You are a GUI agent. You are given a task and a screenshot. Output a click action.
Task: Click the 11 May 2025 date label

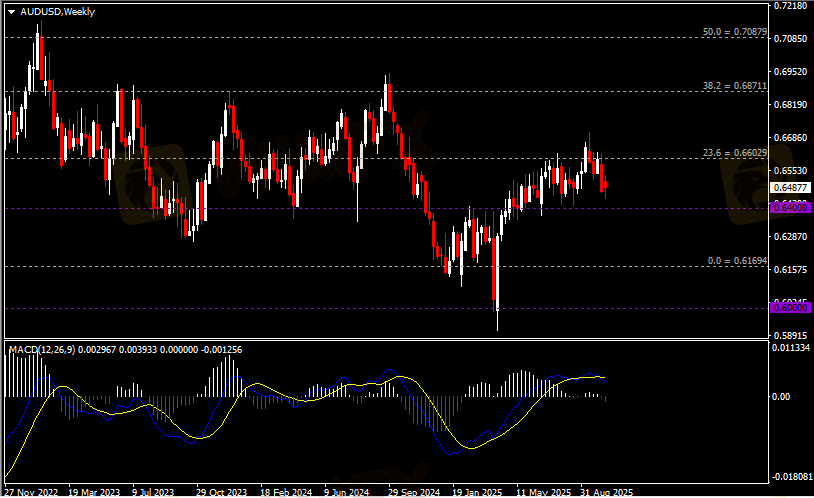(x=541, y=492)
